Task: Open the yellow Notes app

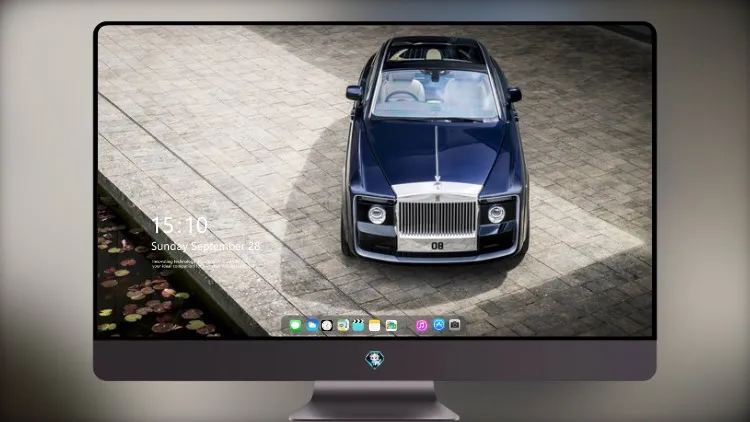Action: (375, 325)
